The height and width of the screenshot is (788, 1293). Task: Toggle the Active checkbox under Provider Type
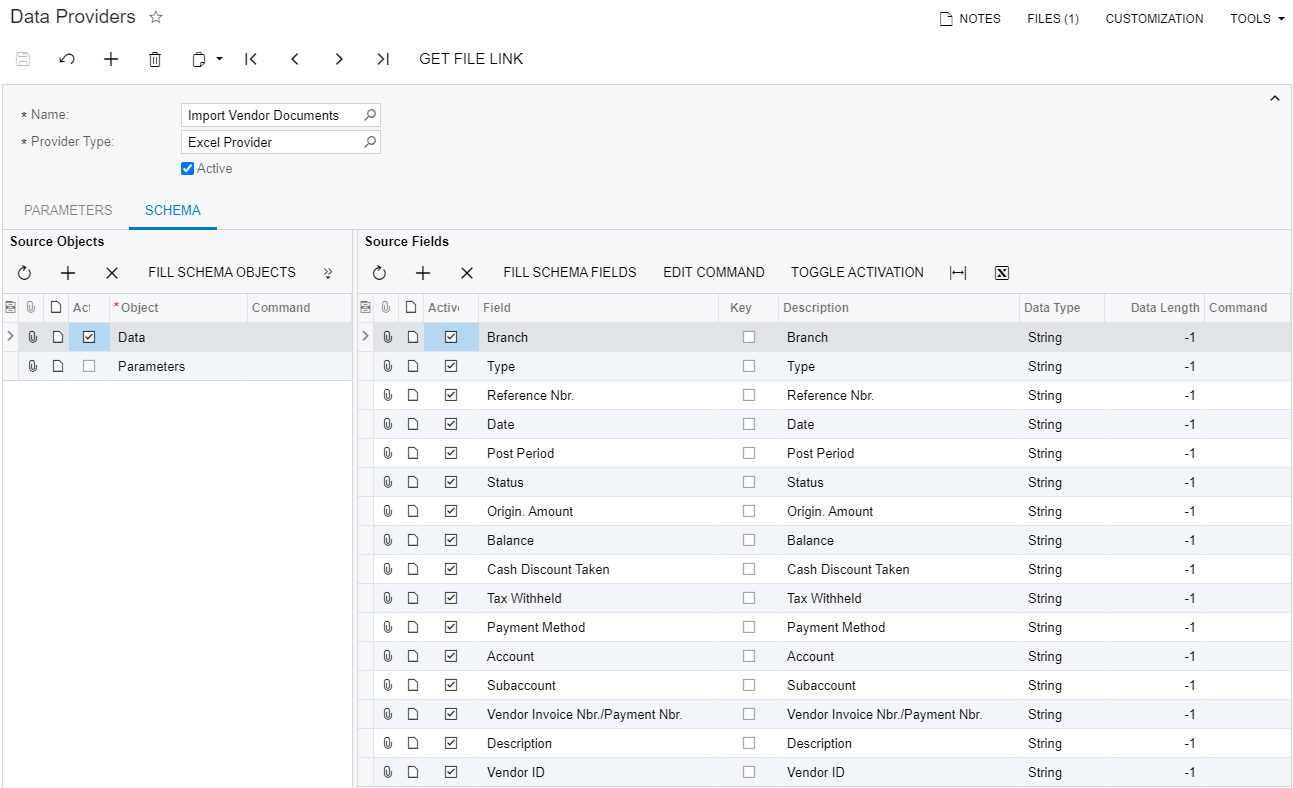coord(187,169)
